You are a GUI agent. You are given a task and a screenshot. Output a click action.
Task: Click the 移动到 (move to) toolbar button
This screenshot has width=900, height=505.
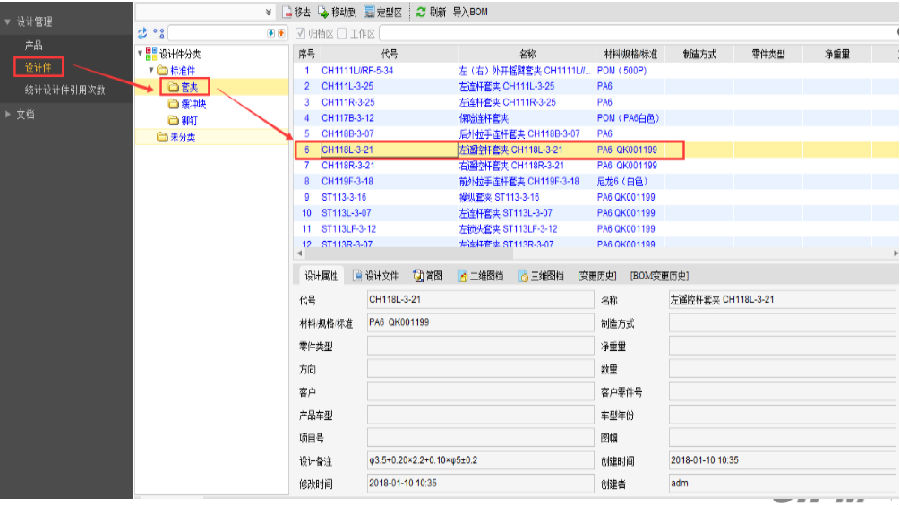tap(337, 12)
